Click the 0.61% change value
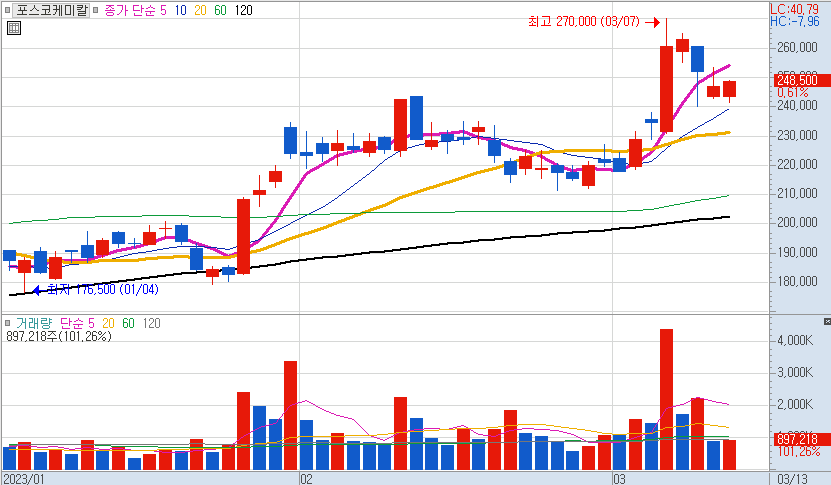The height and width of the screenshot is (485, 831). point(793,93)
